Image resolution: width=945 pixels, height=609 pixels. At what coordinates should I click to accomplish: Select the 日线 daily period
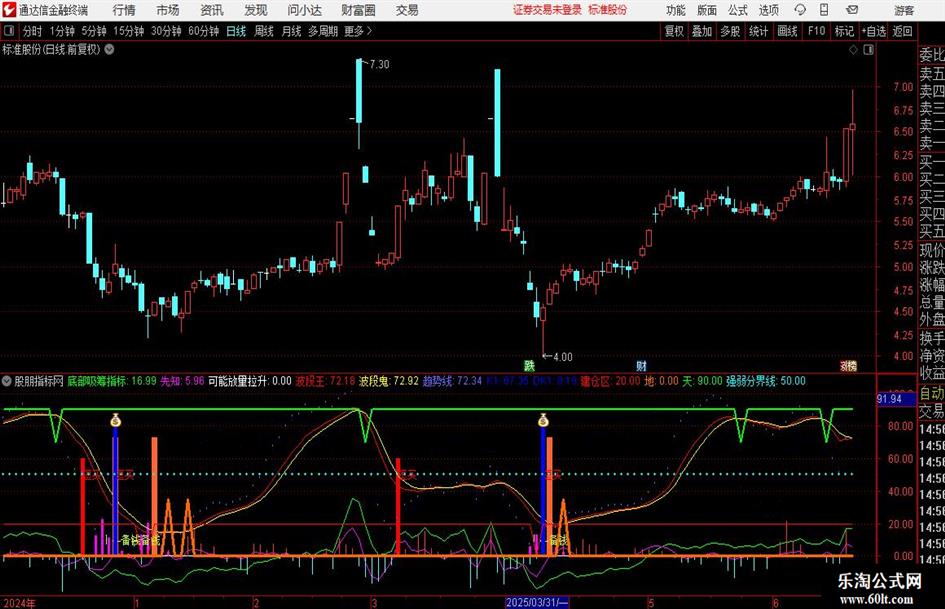[236, 31]
